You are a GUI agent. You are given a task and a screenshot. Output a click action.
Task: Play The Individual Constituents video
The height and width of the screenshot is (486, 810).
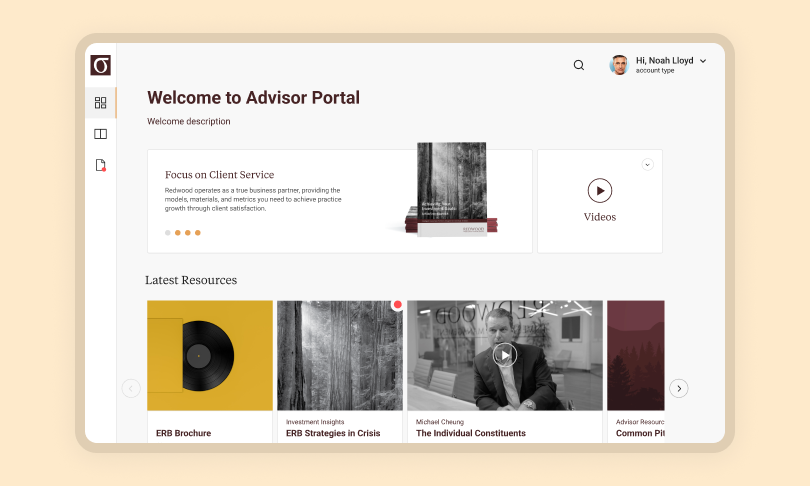tap(505, 355)
